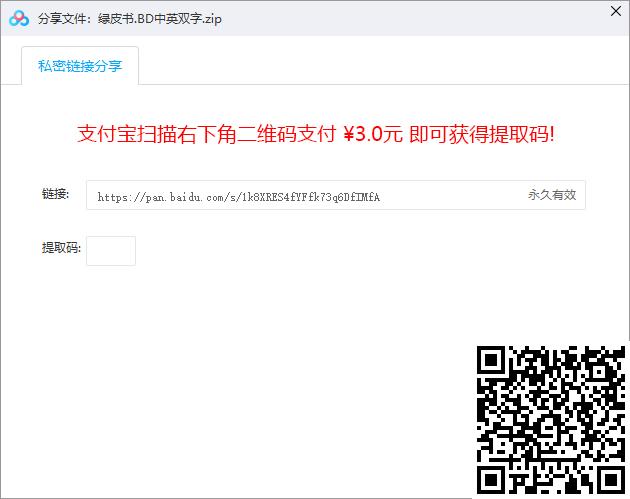The height and width of the screenshot is (499, 630).
Task: Select the pan.baidu.com link text
Action: pos(239,197)
